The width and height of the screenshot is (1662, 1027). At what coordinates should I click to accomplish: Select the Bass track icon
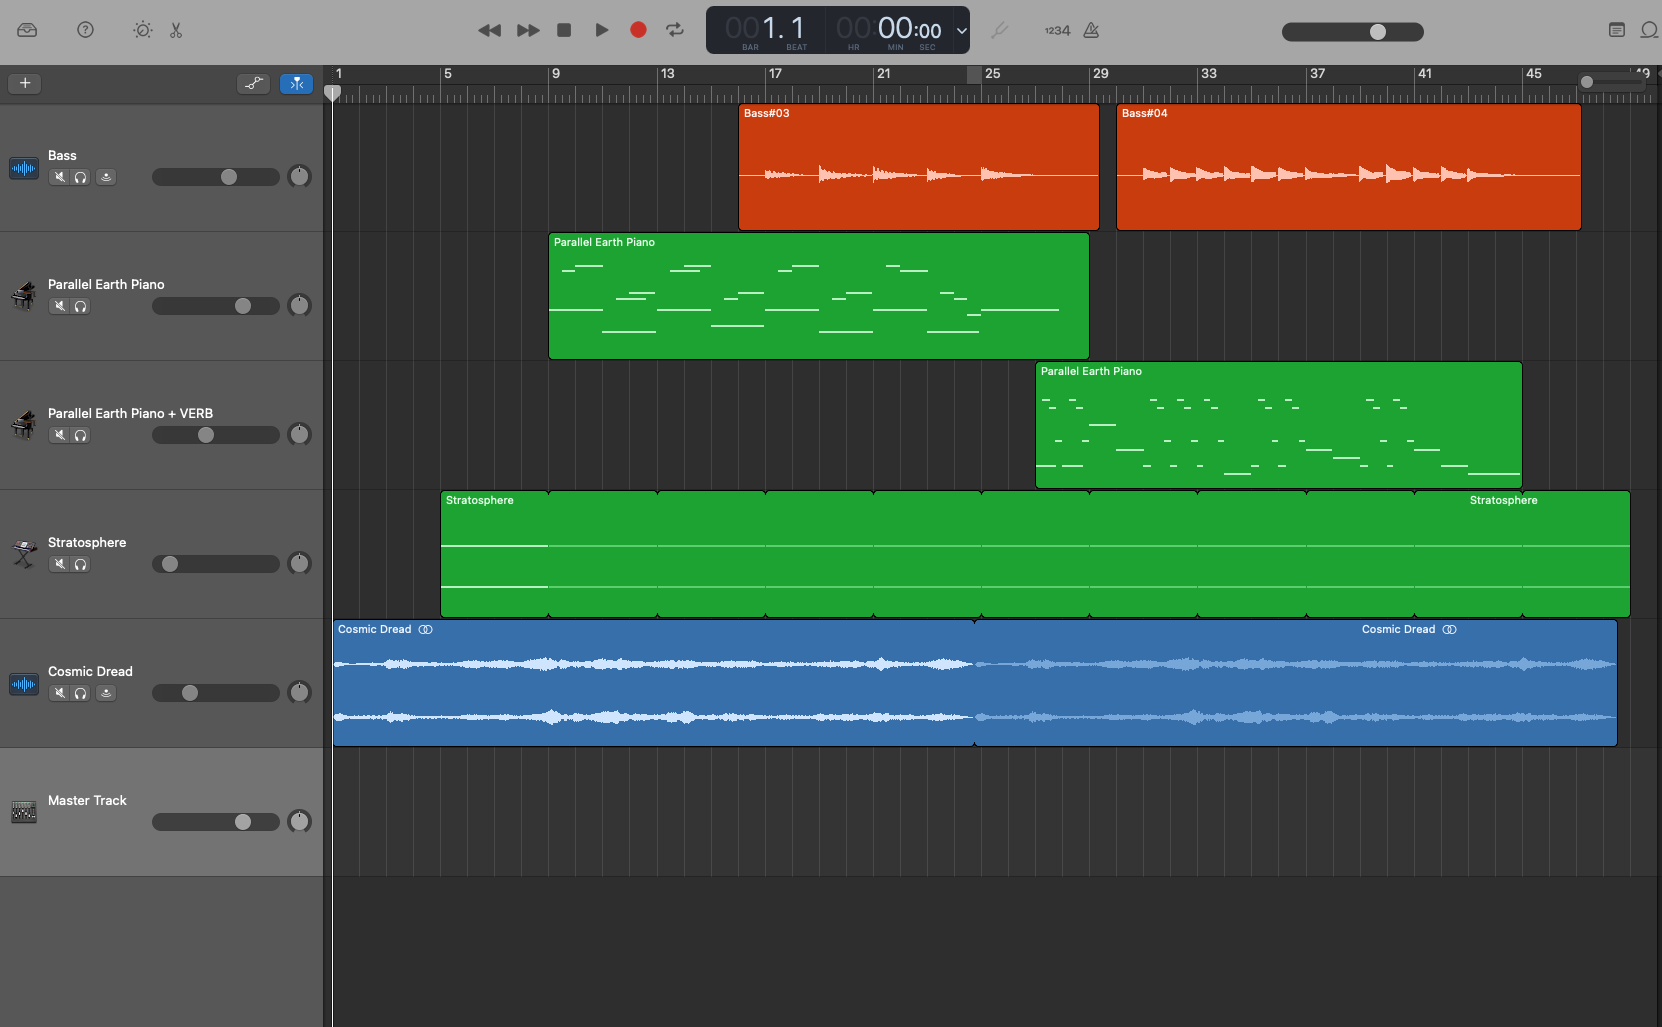point(24,168)
